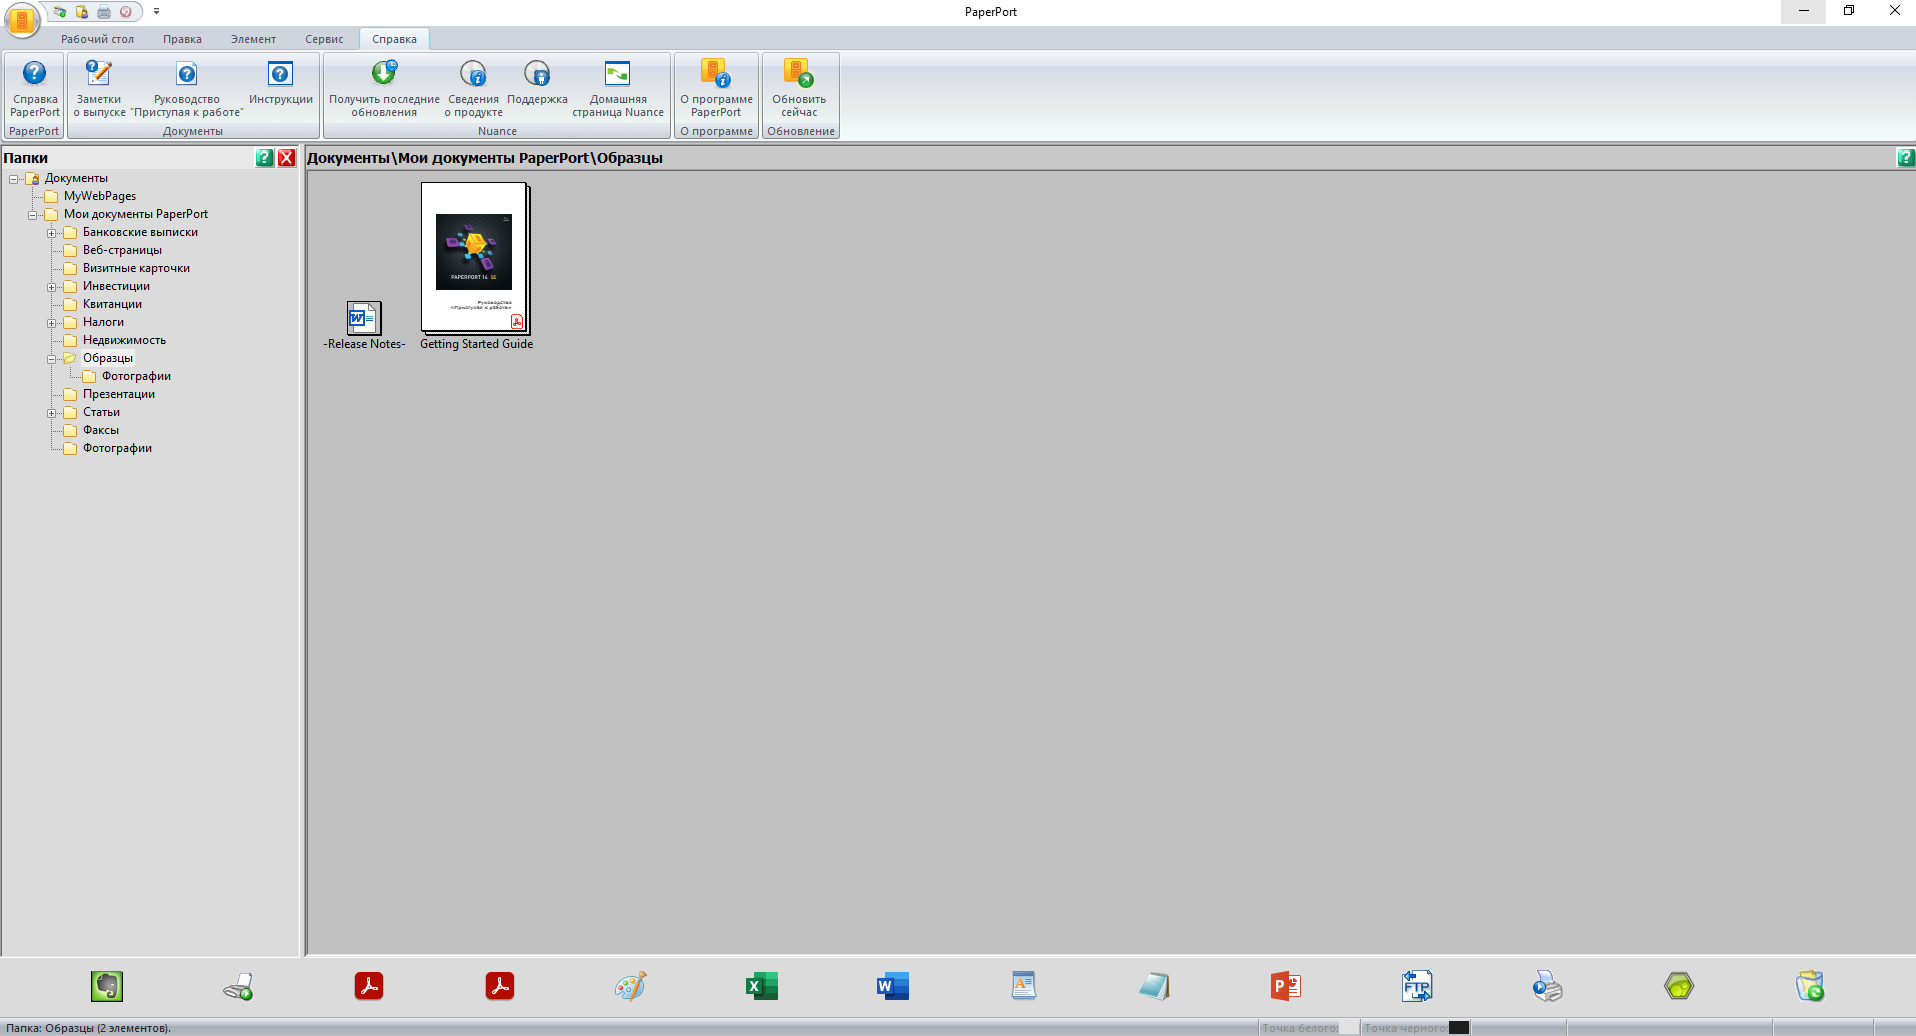Click Обновить сейчас button
The height and width of the screenshot is (1036, 1916).
pyautogui.click(x=799, y=89)
